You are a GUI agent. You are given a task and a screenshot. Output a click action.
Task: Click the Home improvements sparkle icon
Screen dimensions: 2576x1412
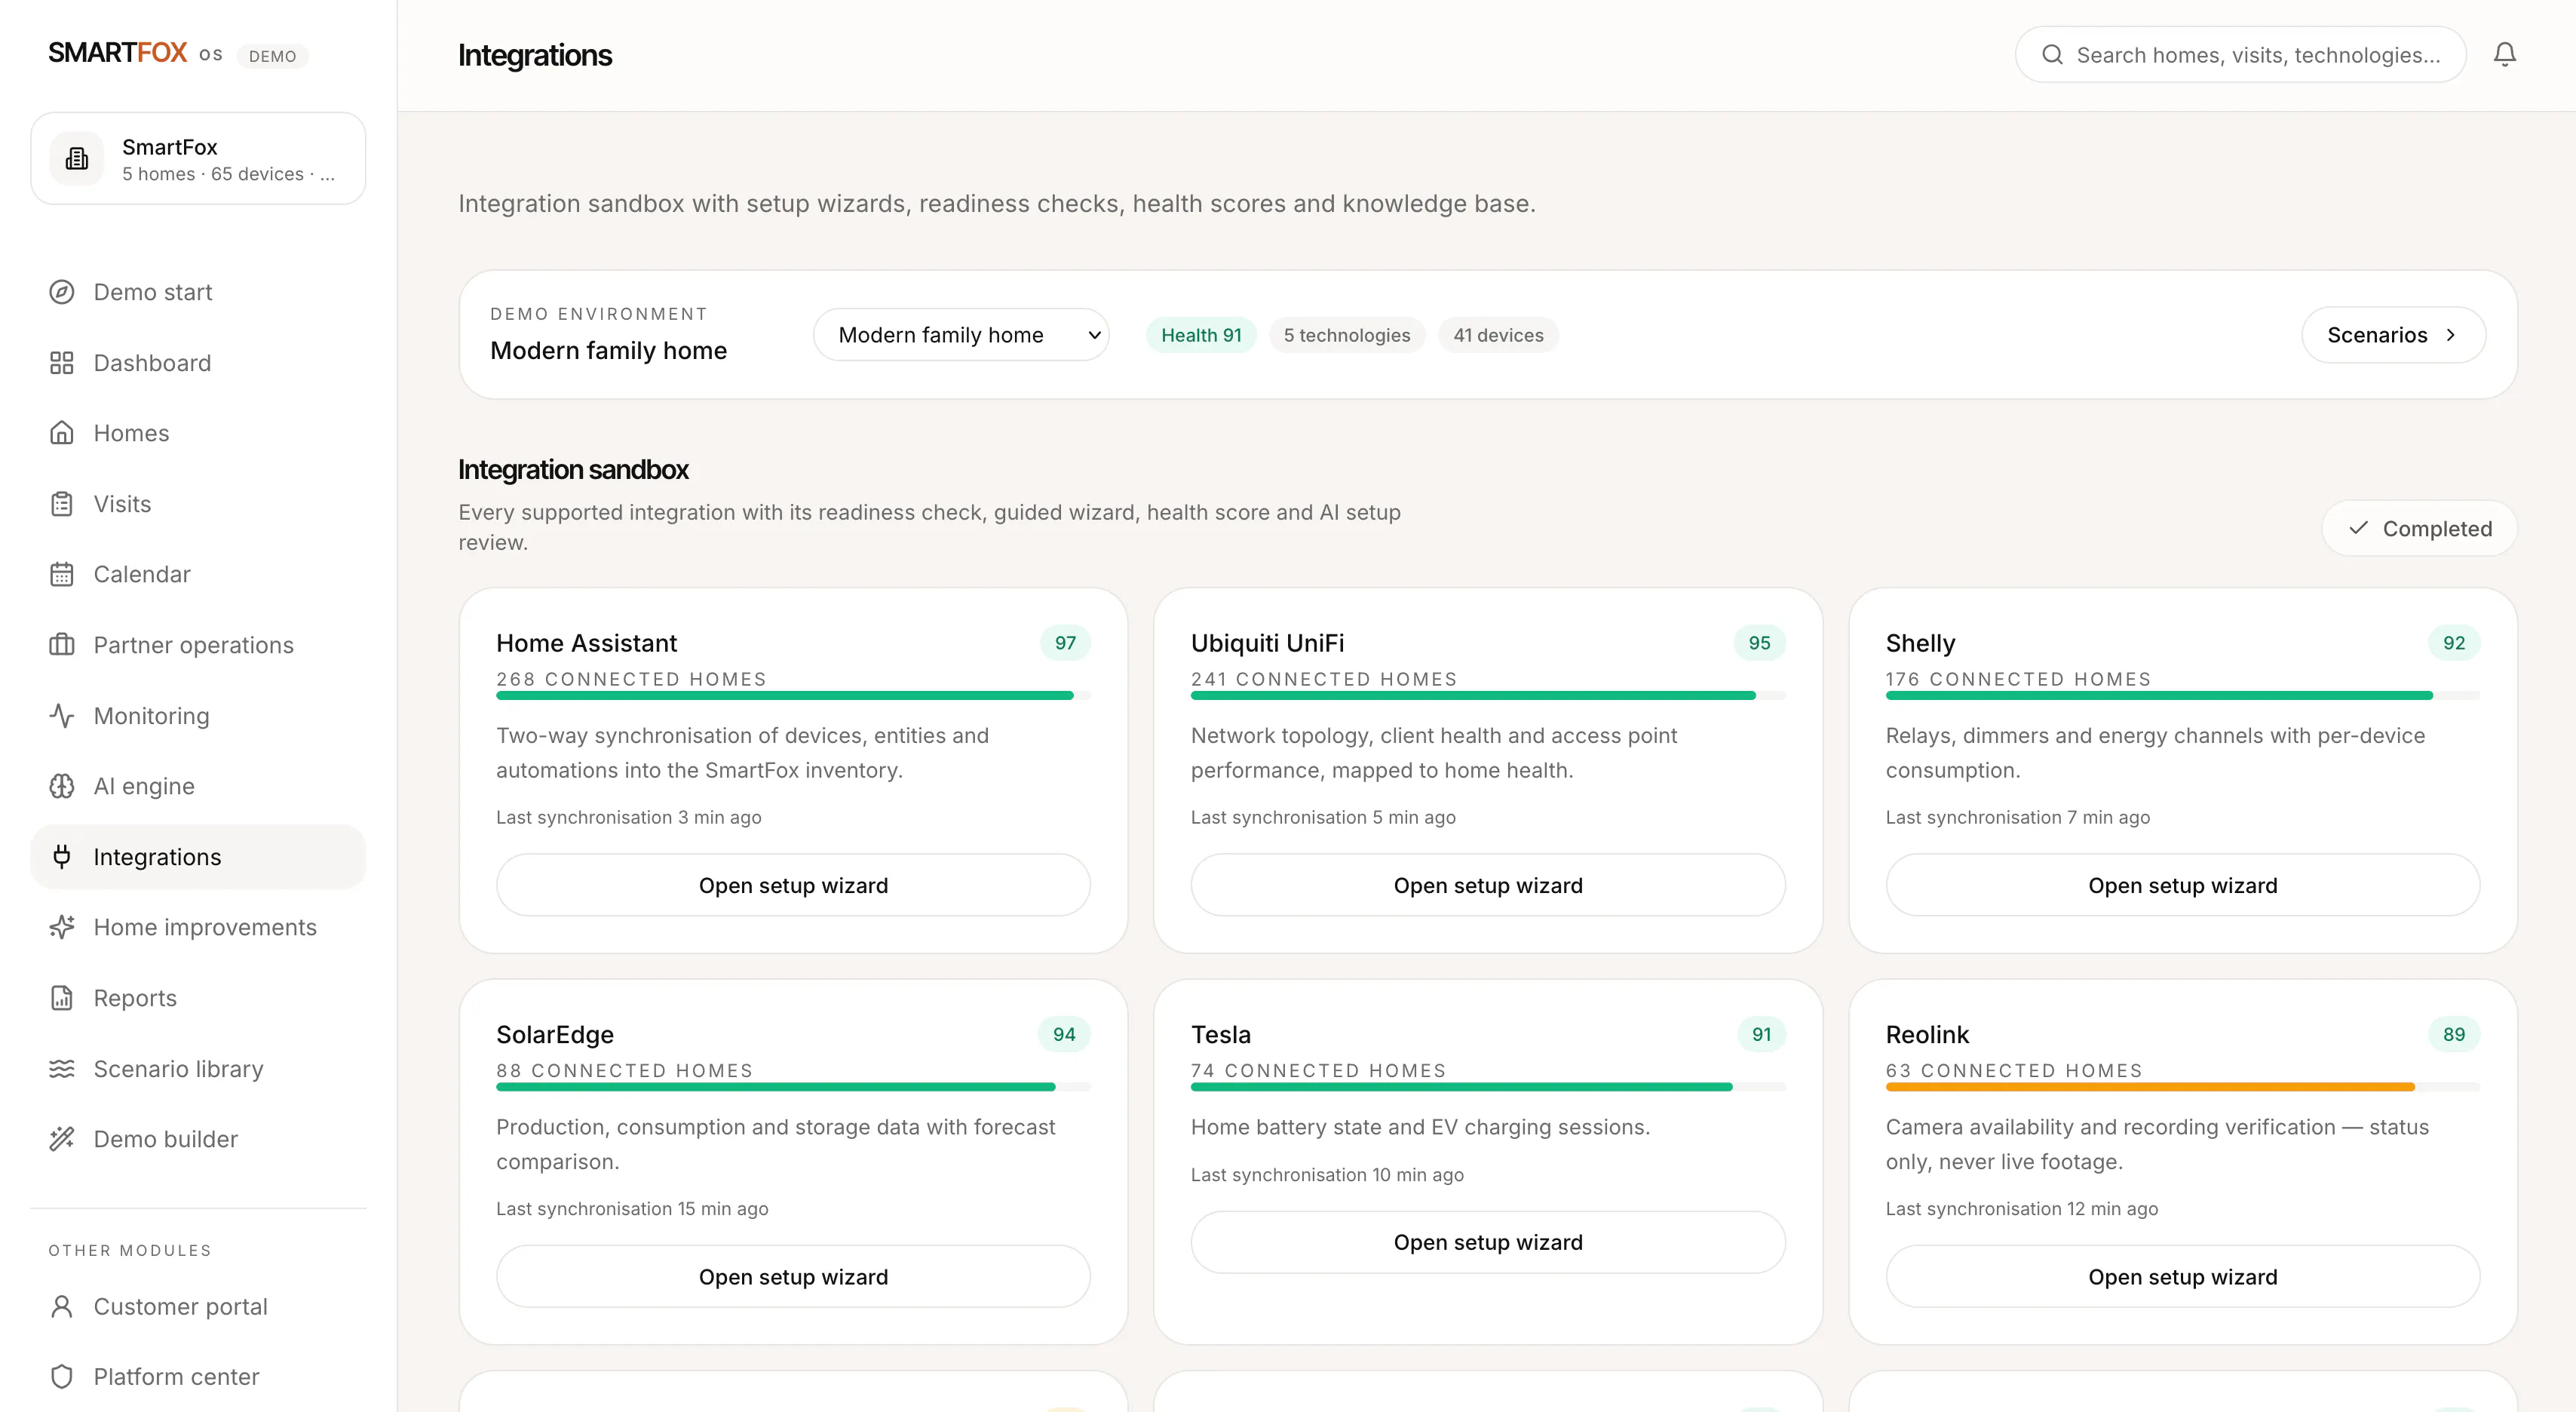62,927
